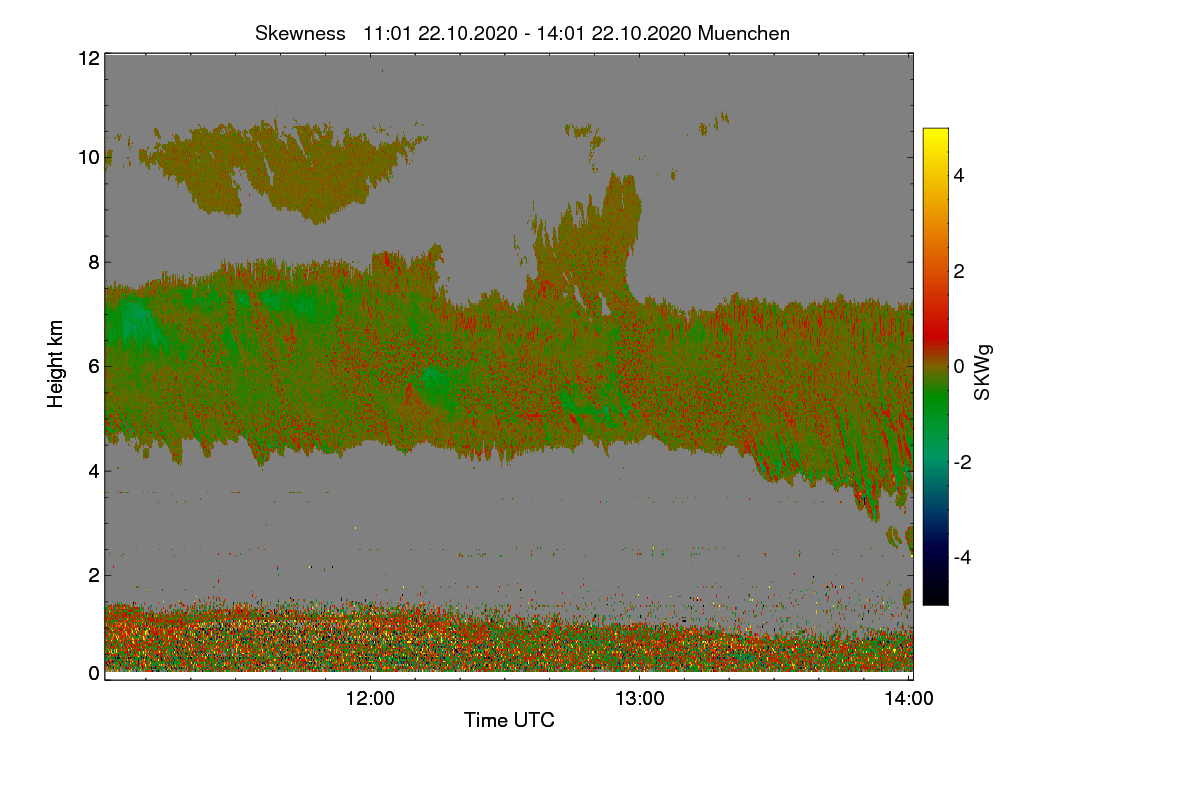Click the 2 km height tick label
The height and width of the screenshot is (800, 1200).
[x=94, y=575]
